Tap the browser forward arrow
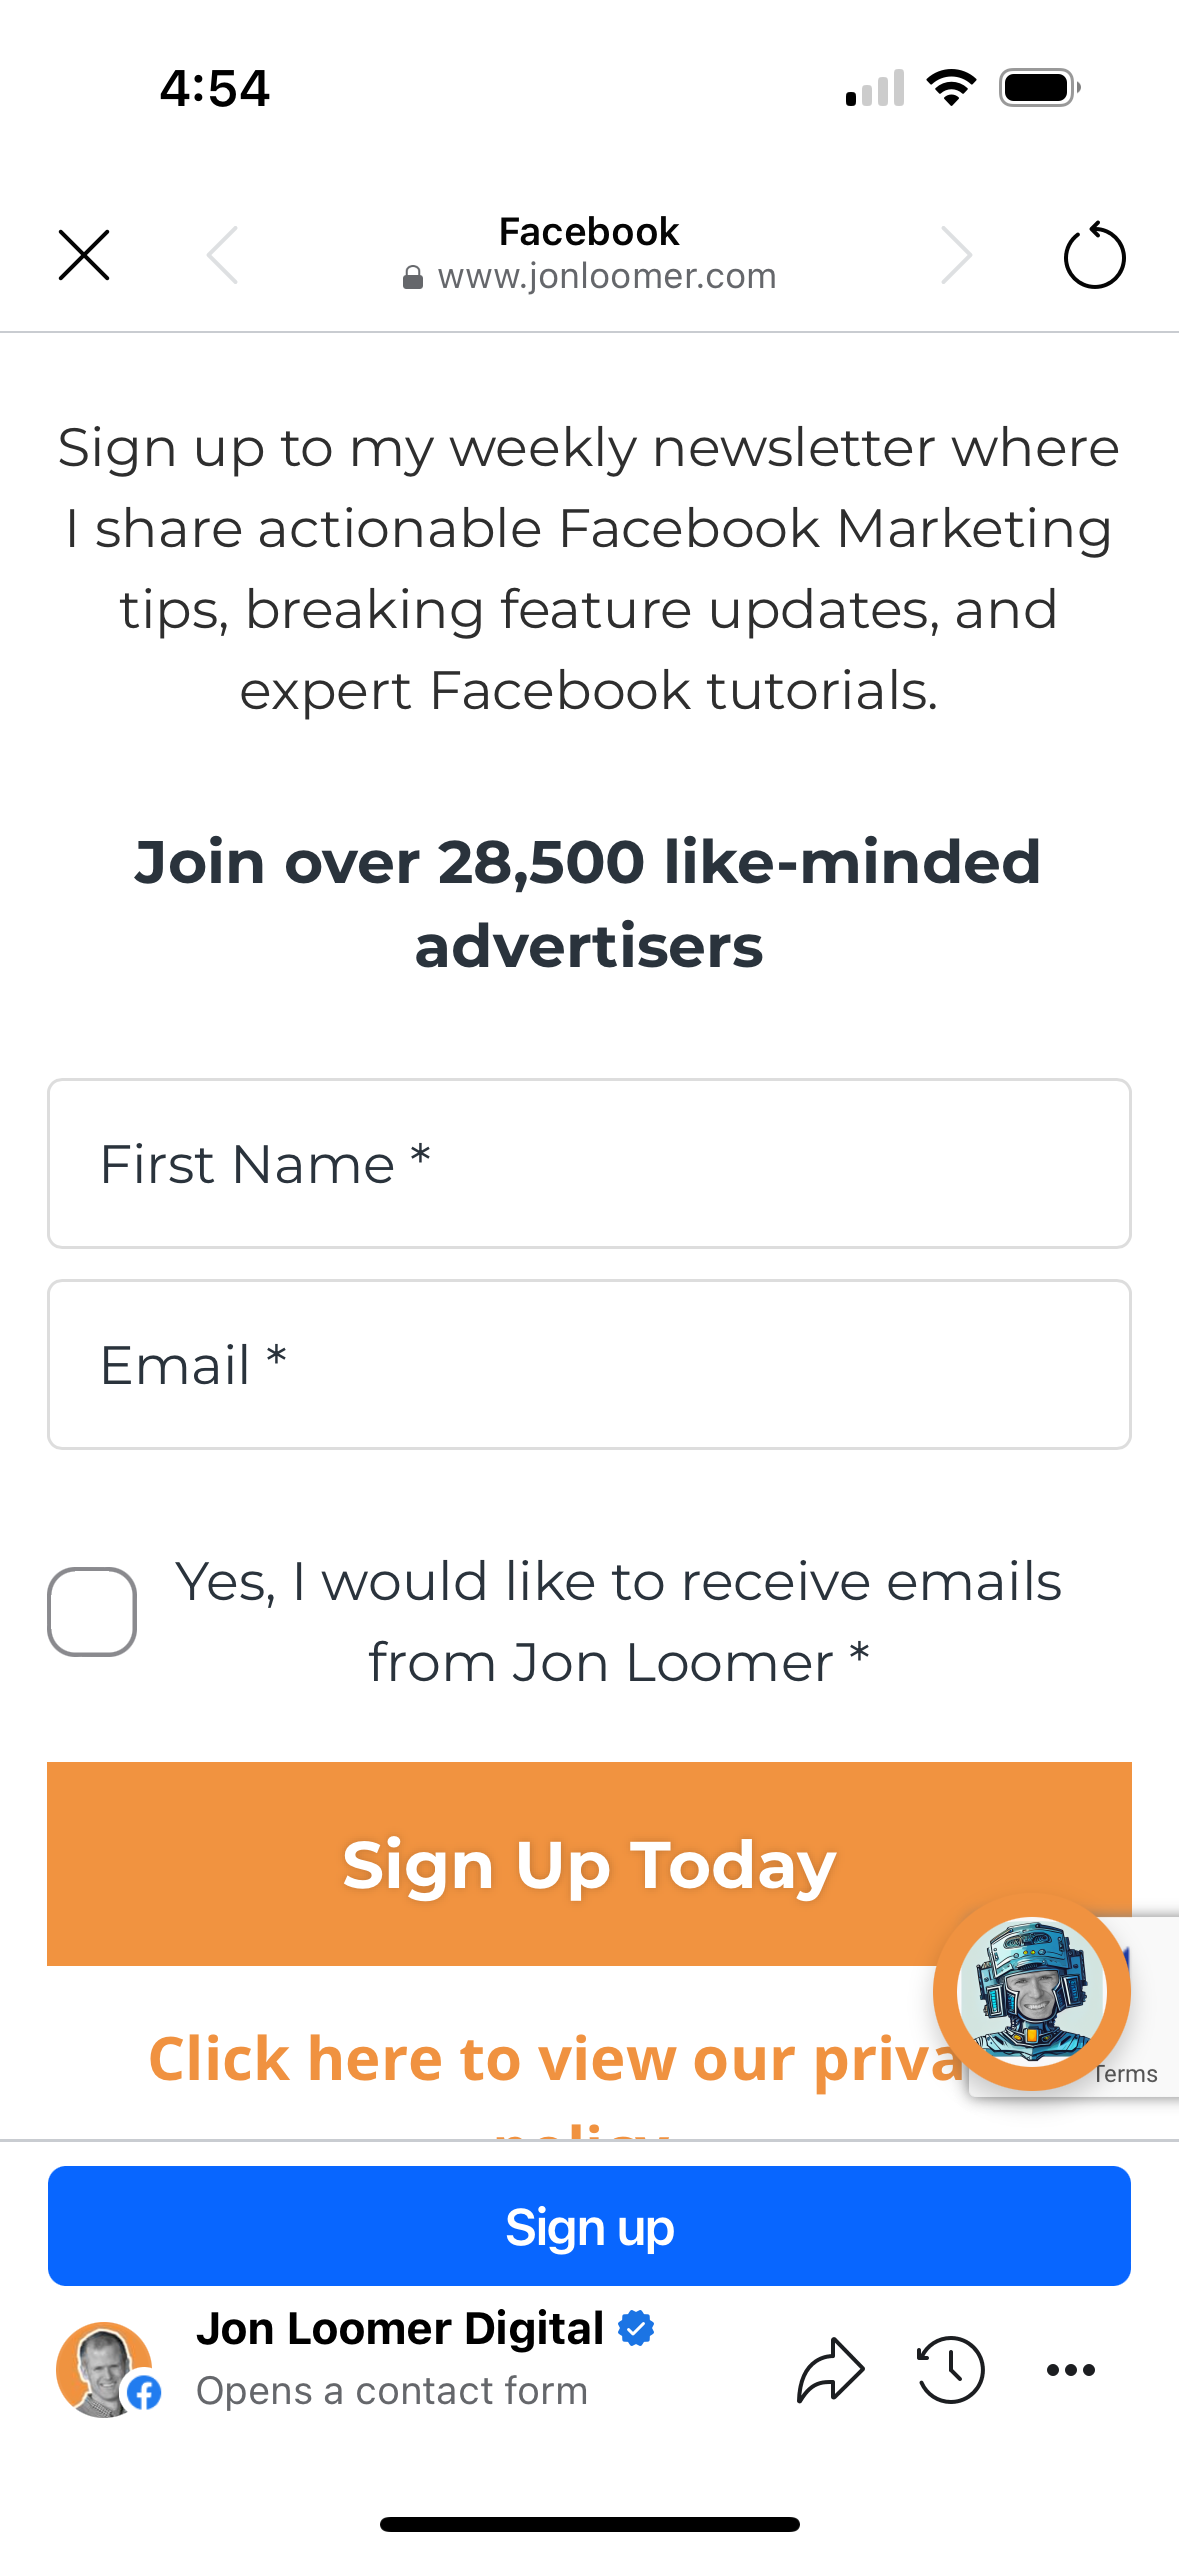Screen dimensions: 1179x2556 957,255
